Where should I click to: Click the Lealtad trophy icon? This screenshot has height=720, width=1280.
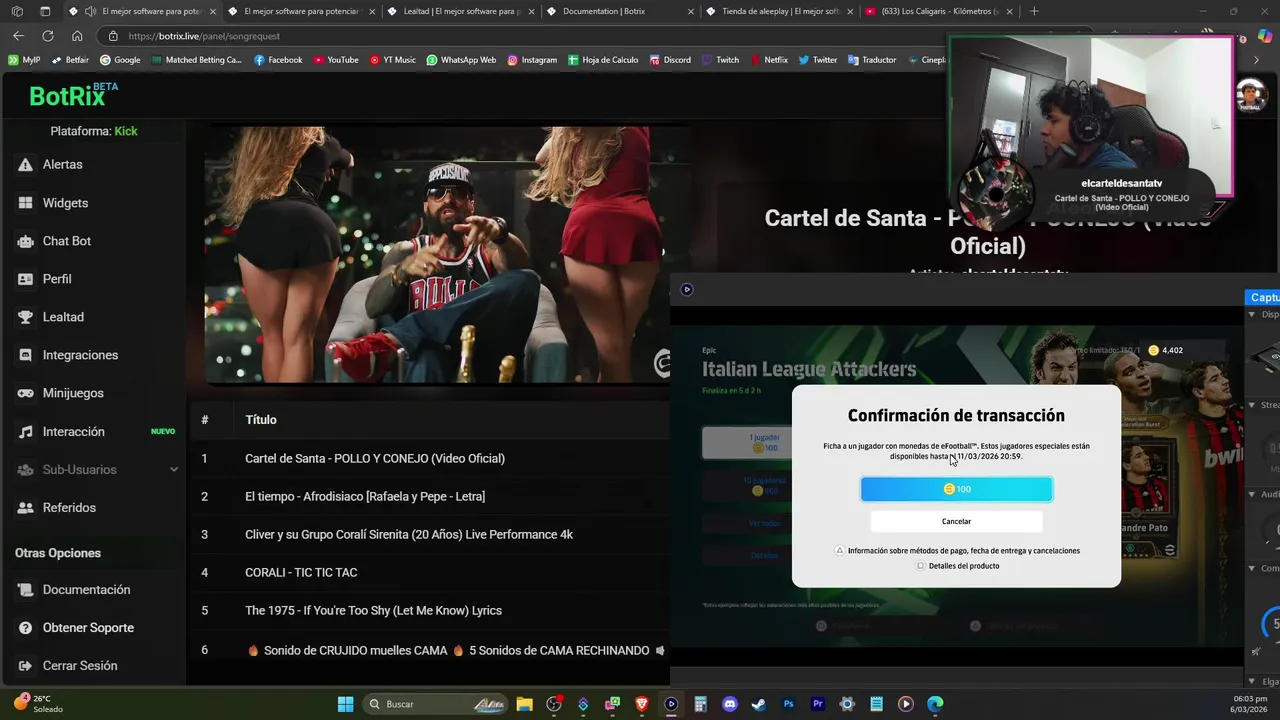(x=25, y=317)
